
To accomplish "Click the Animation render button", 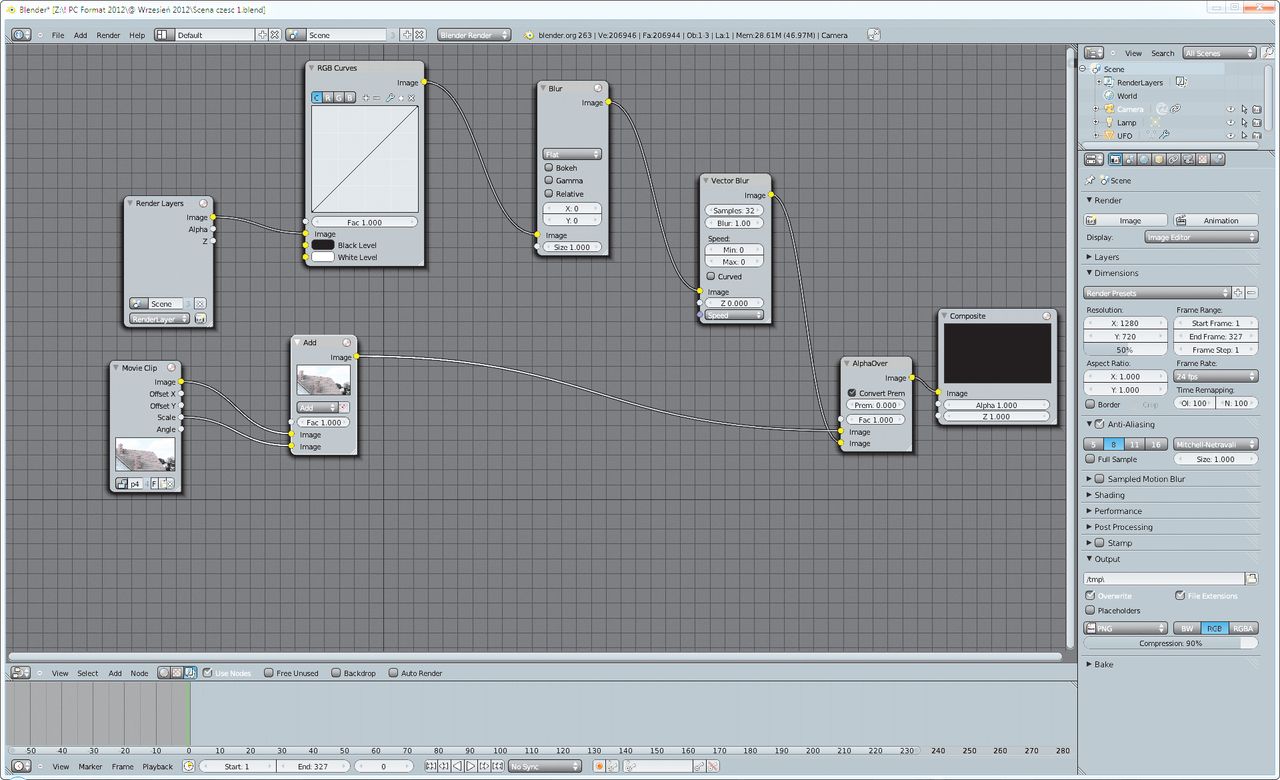I will point(1215,220).
